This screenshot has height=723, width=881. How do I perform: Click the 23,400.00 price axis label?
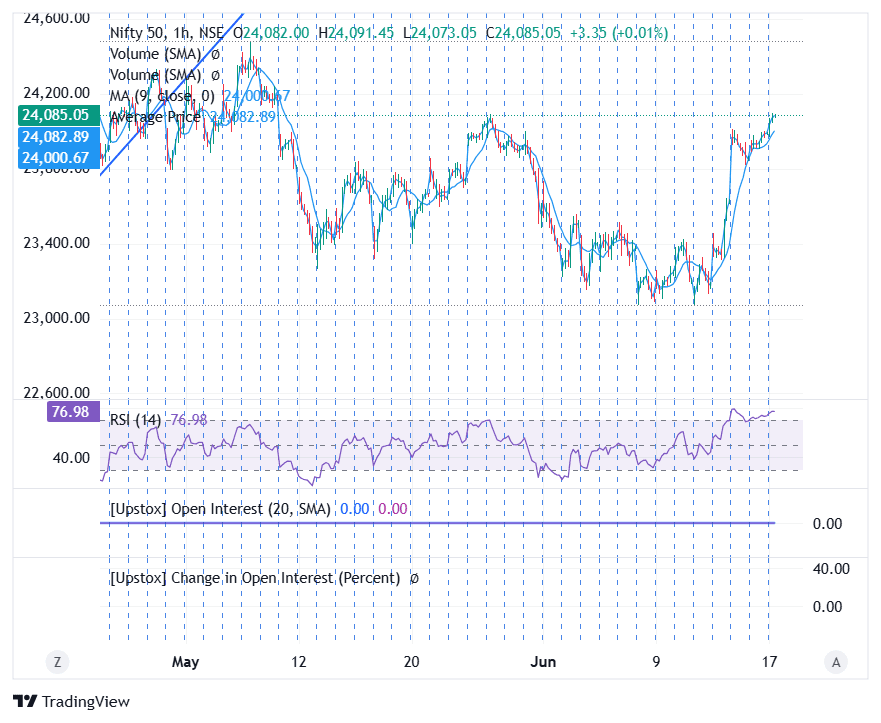tap(56, 243)
